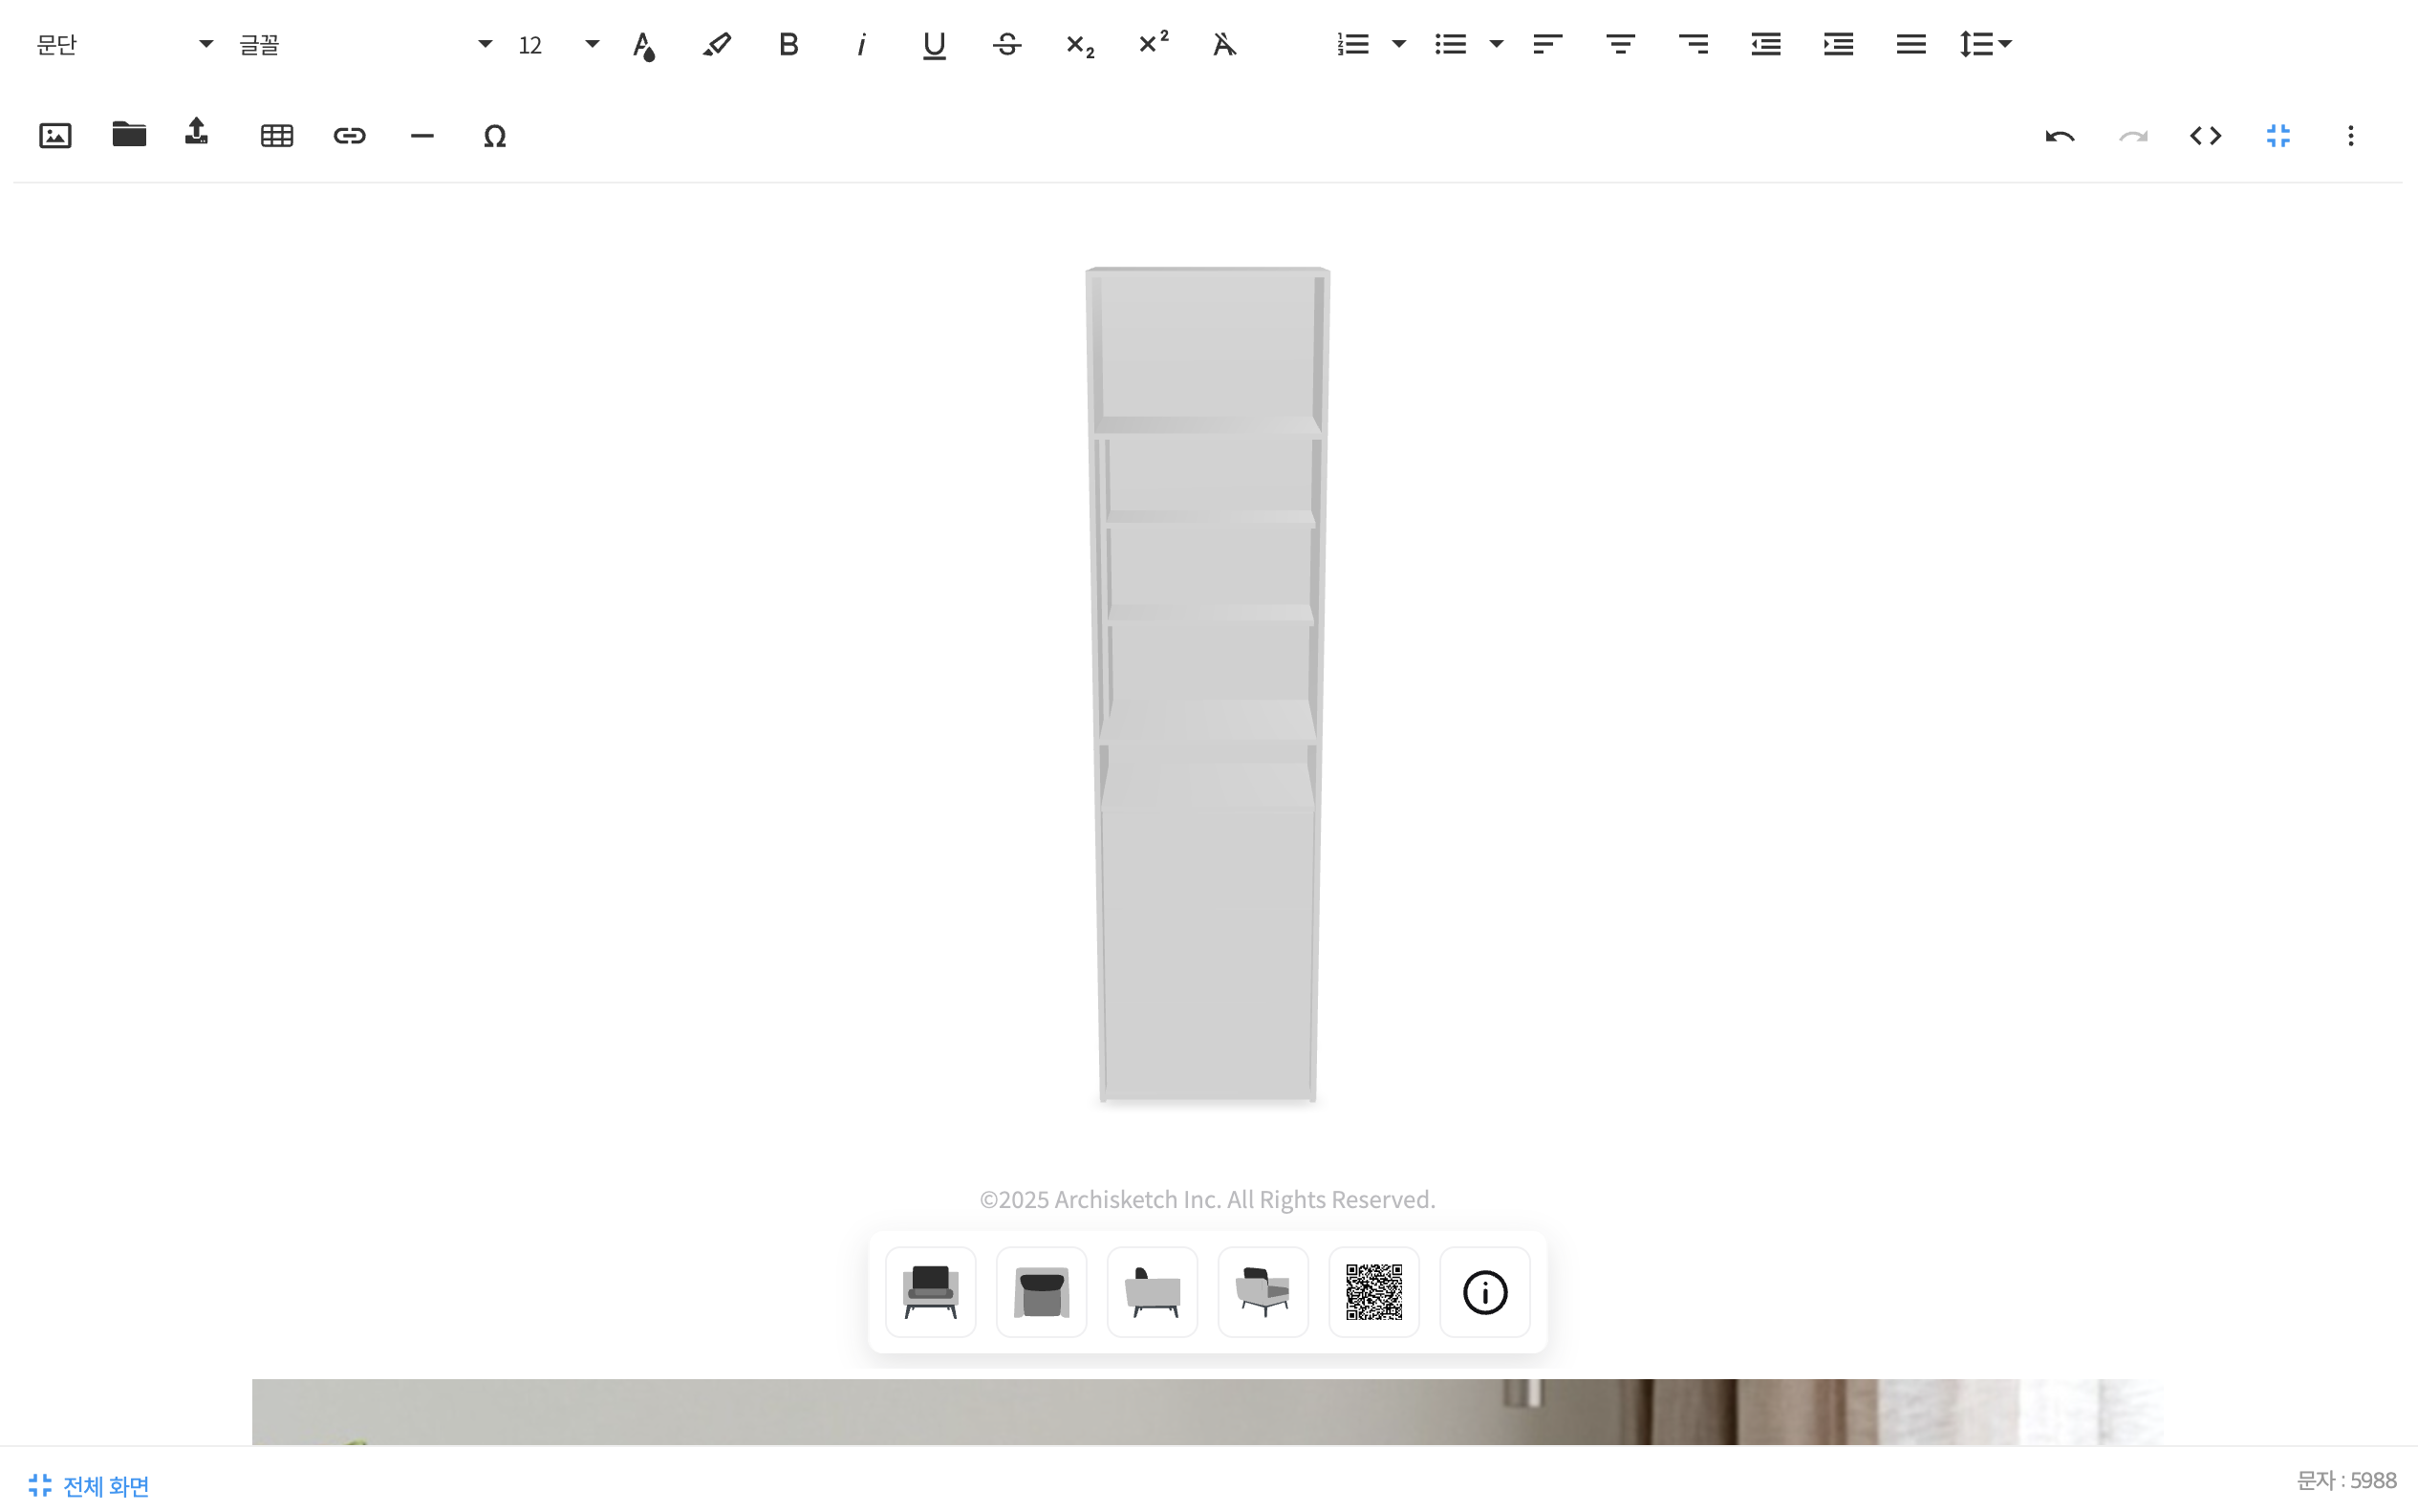The height and width of the screenshot is (1512, 2418).
Task: Show the QR code
Action: coord(1374,1292)
